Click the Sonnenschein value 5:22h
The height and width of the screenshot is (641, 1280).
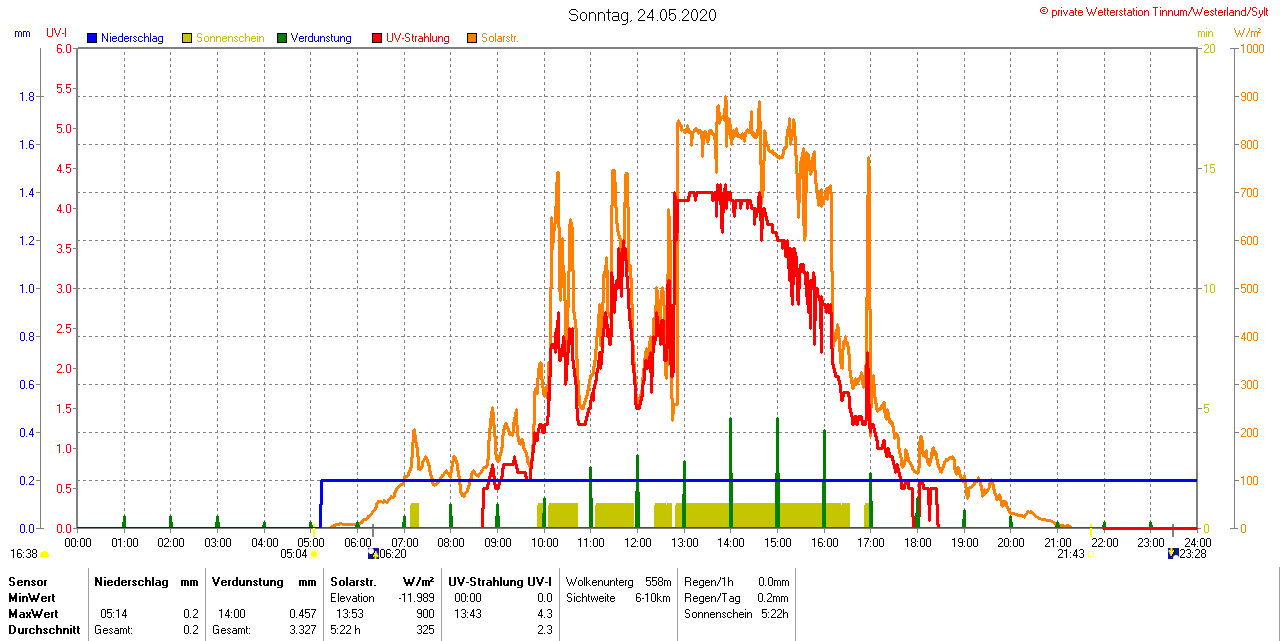[775, 613]
